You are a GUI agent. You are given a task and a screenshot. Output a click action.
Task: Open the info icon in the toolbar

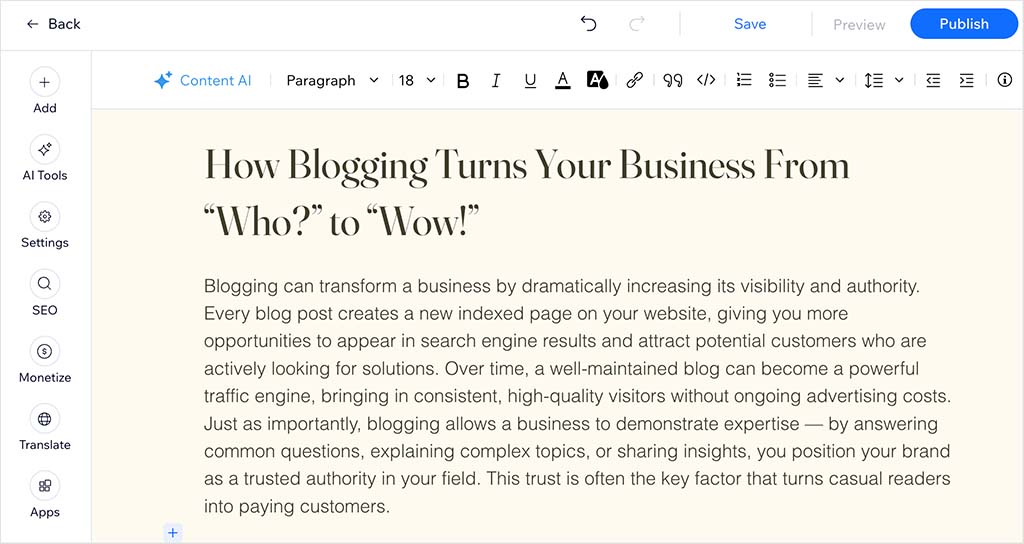[x=1004, y=80]
